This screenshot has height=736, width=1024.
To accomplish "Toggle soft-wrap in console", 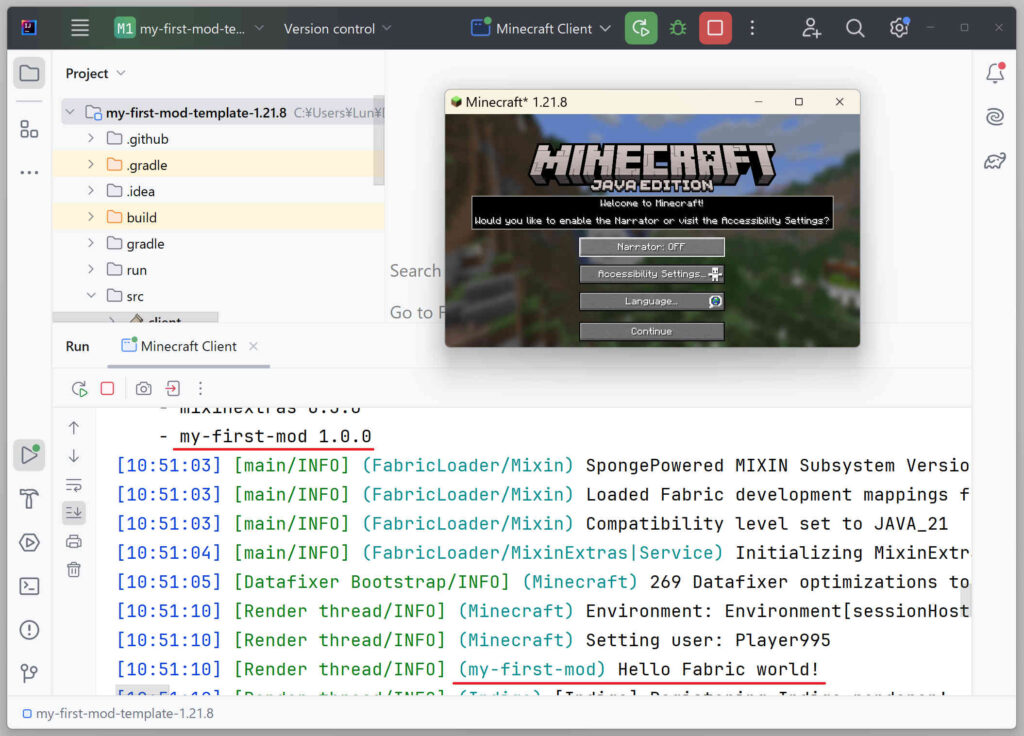I will (x=74, y=485).
